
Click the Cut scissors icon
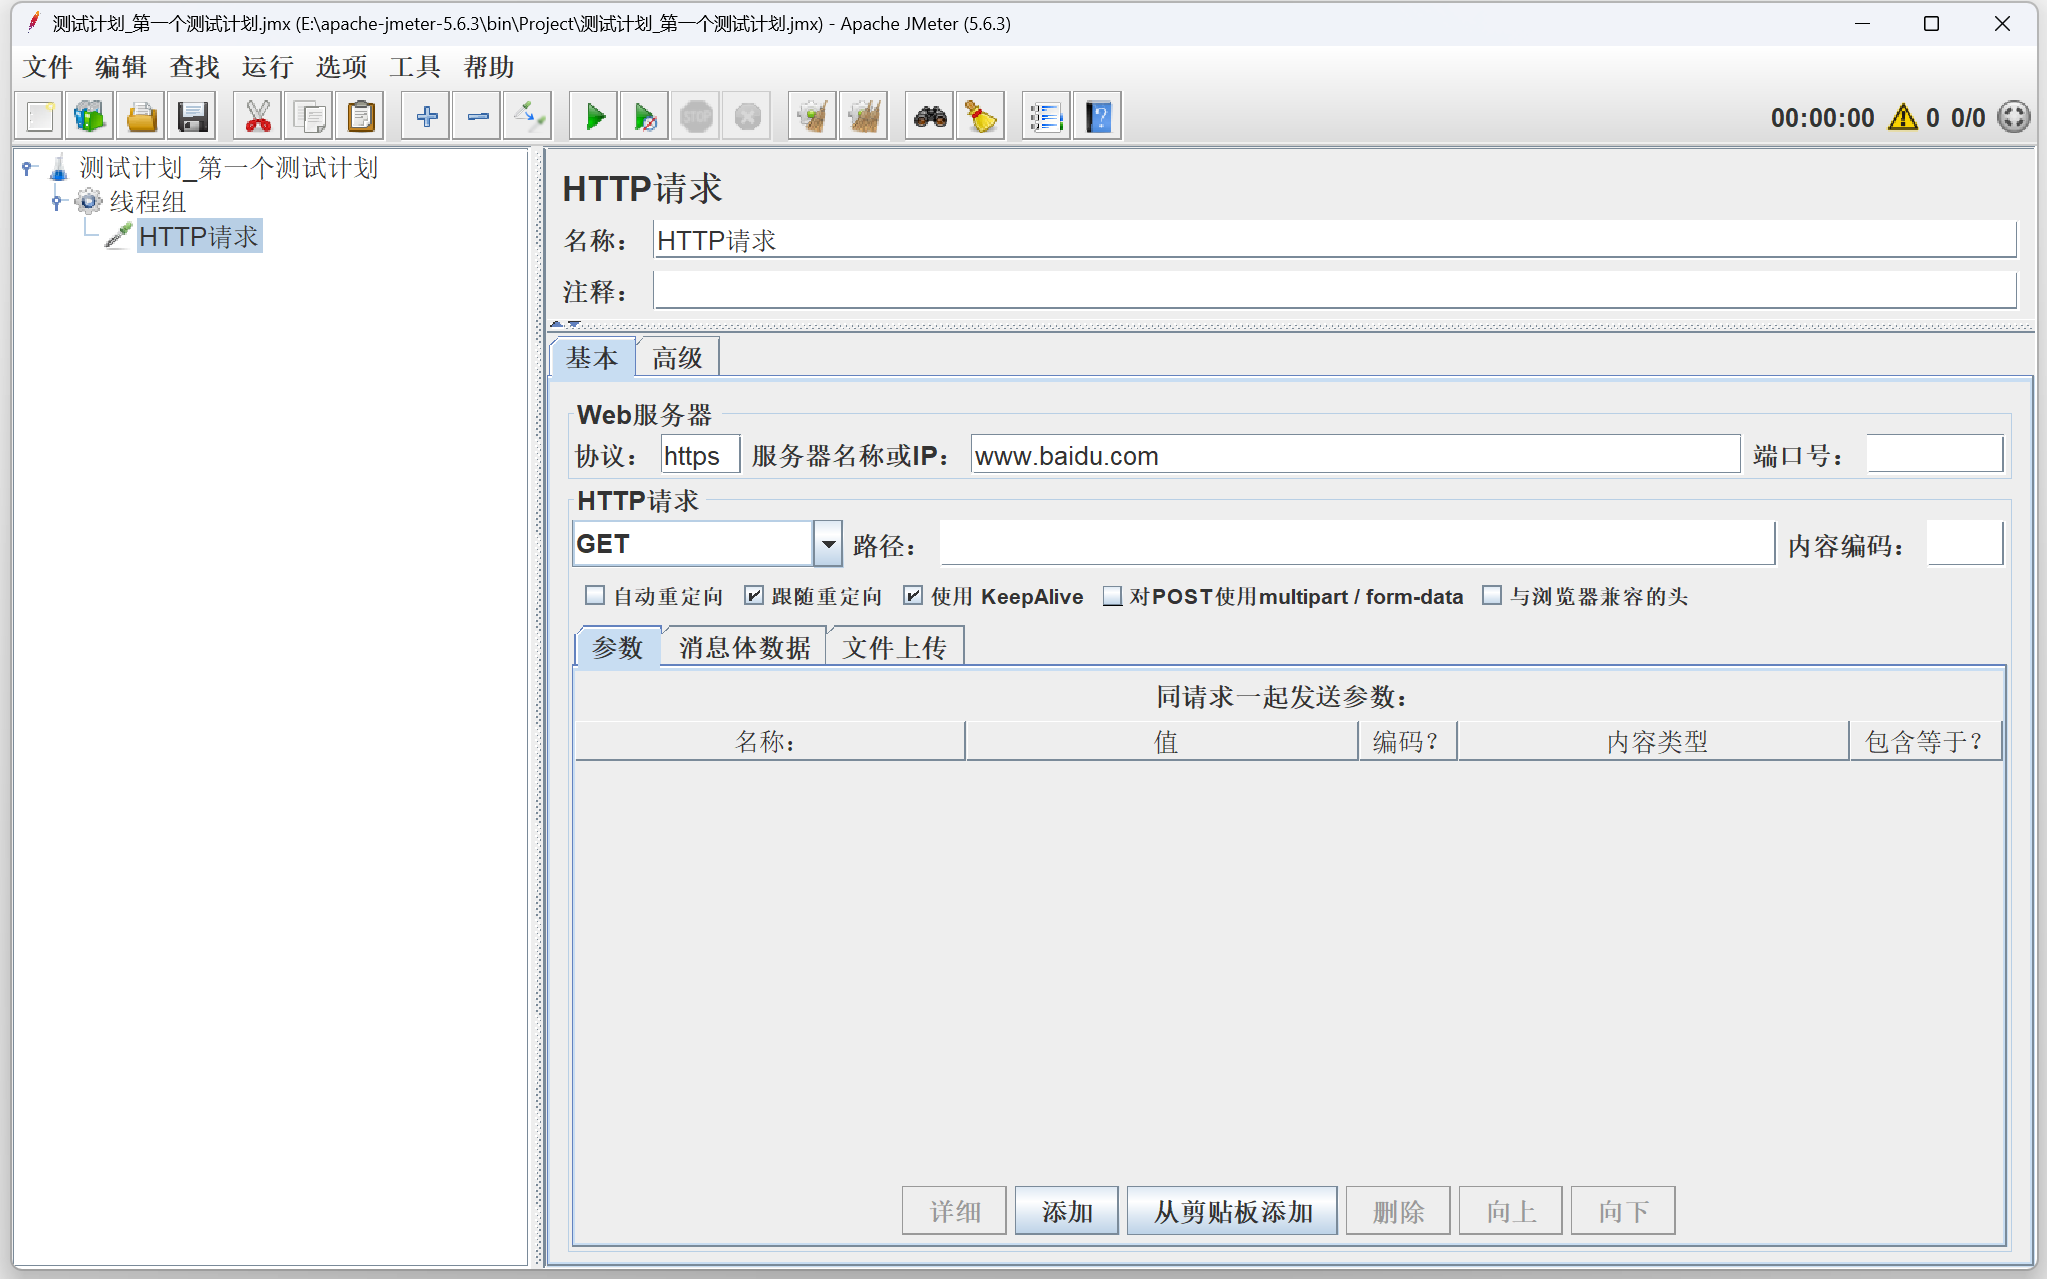tap(258, 117)
